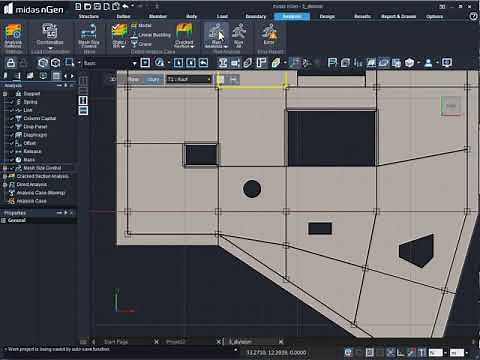Screen dimensions: 480x360
Task: Switch to the Results ribbon tab
Action: point(362,16)
